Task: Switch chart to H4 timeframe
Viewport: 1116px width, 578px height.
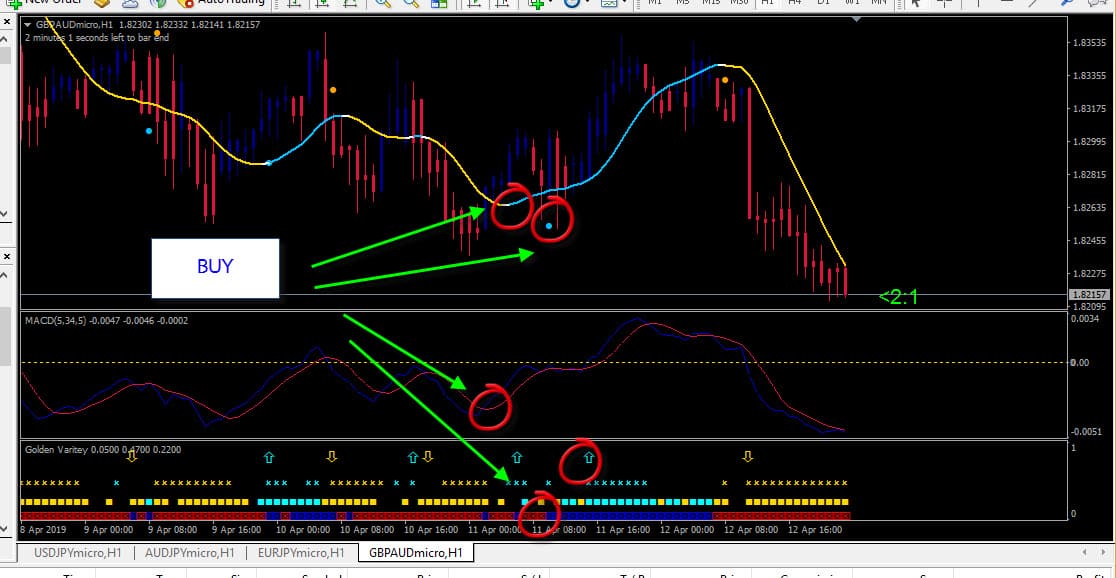Action: click(795, 2)
